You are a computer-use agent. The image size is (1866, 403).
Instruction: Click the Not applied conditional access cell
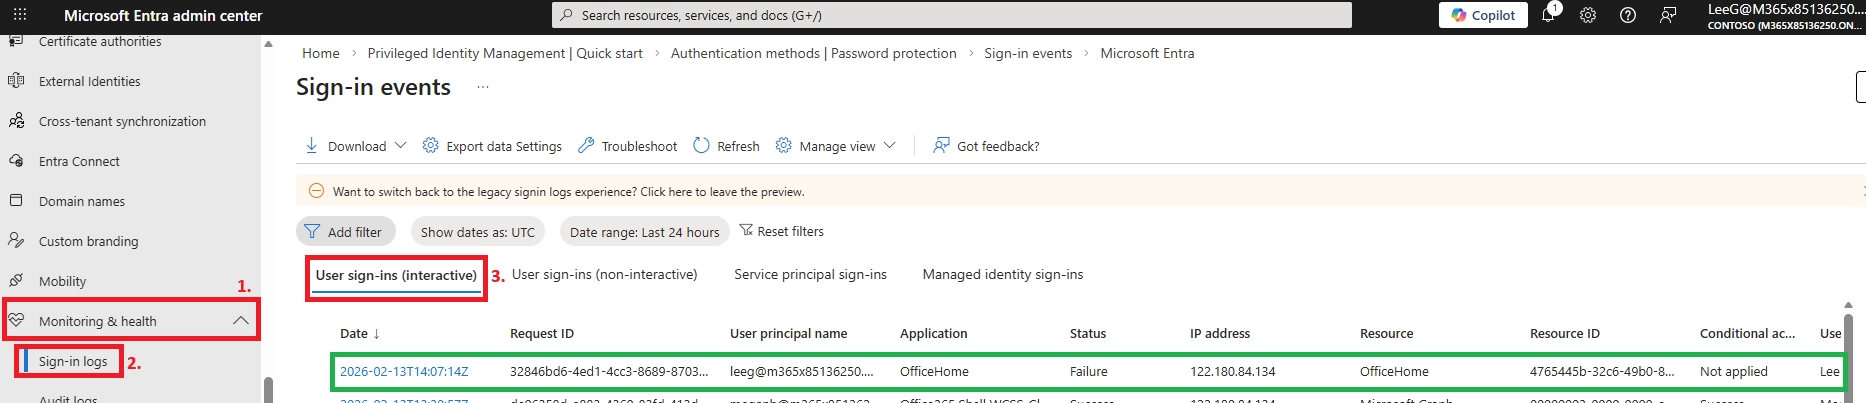click(1734, 371)
